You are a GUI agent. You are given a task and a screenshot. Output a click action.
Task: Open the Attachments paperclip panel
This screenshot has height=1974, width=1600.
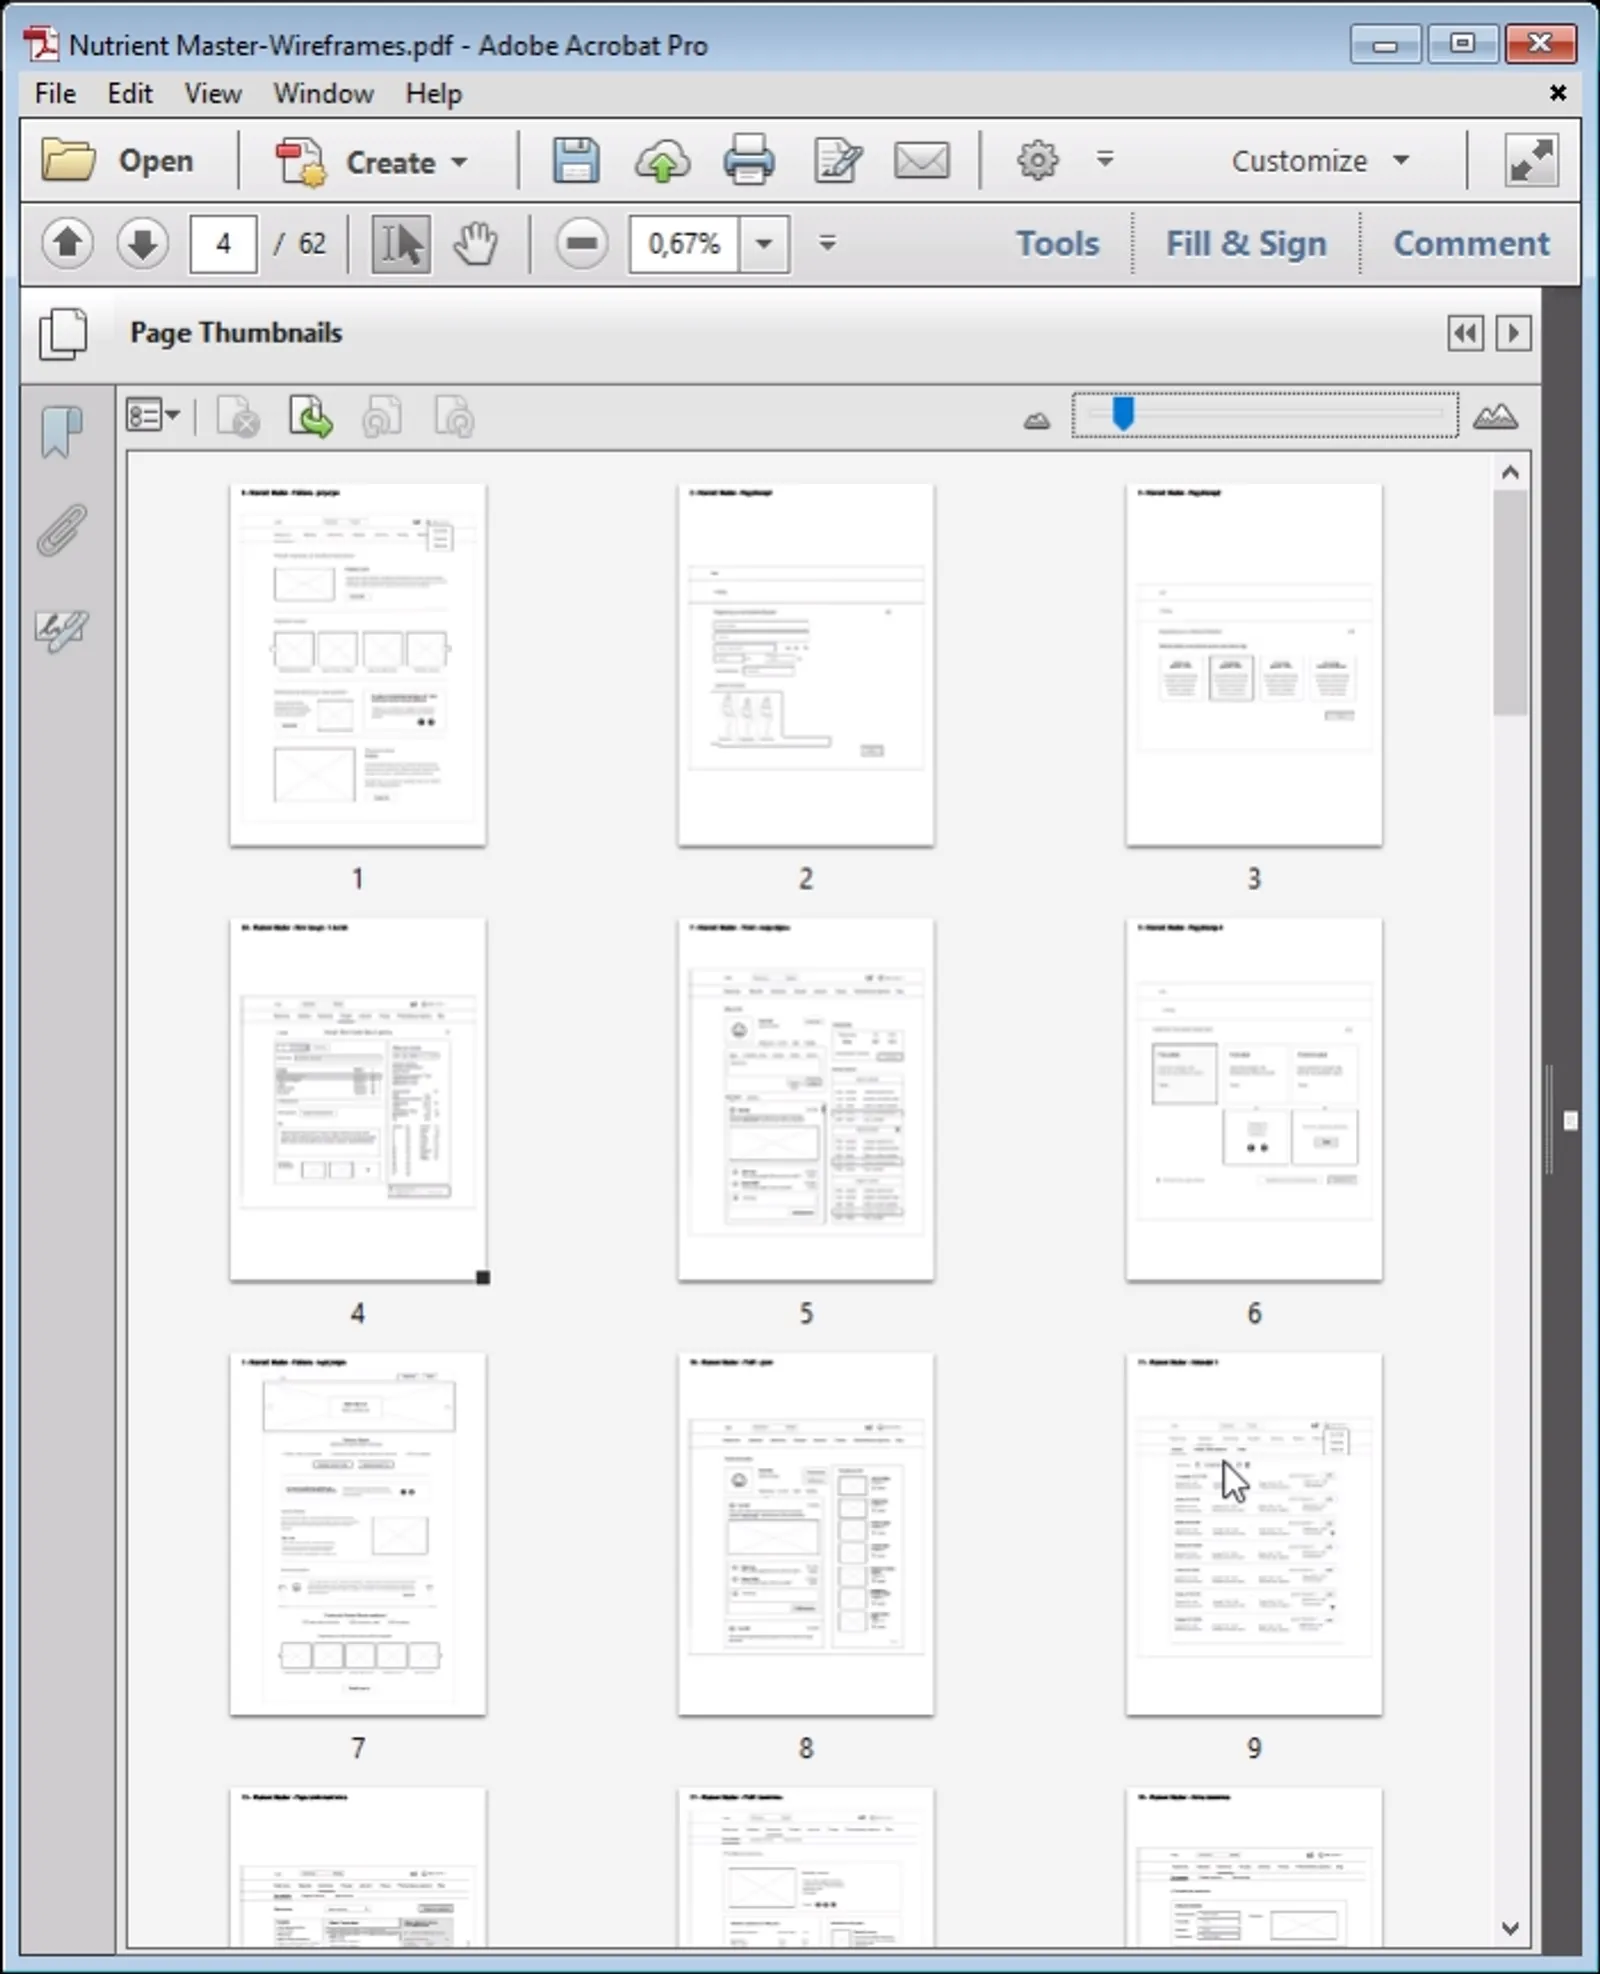[x=62, y=529]
